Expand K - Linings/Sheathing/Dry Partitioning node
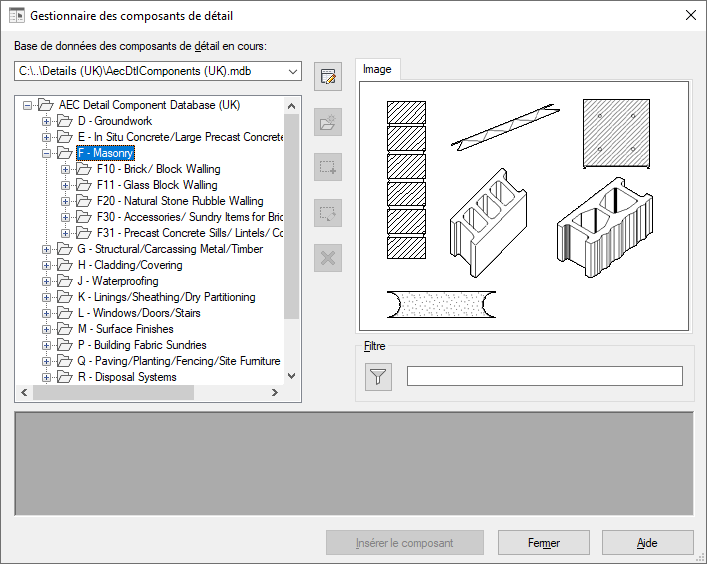The width and height of the screenshot is (707, 564). pyautogui.click(x=46, y=298)
